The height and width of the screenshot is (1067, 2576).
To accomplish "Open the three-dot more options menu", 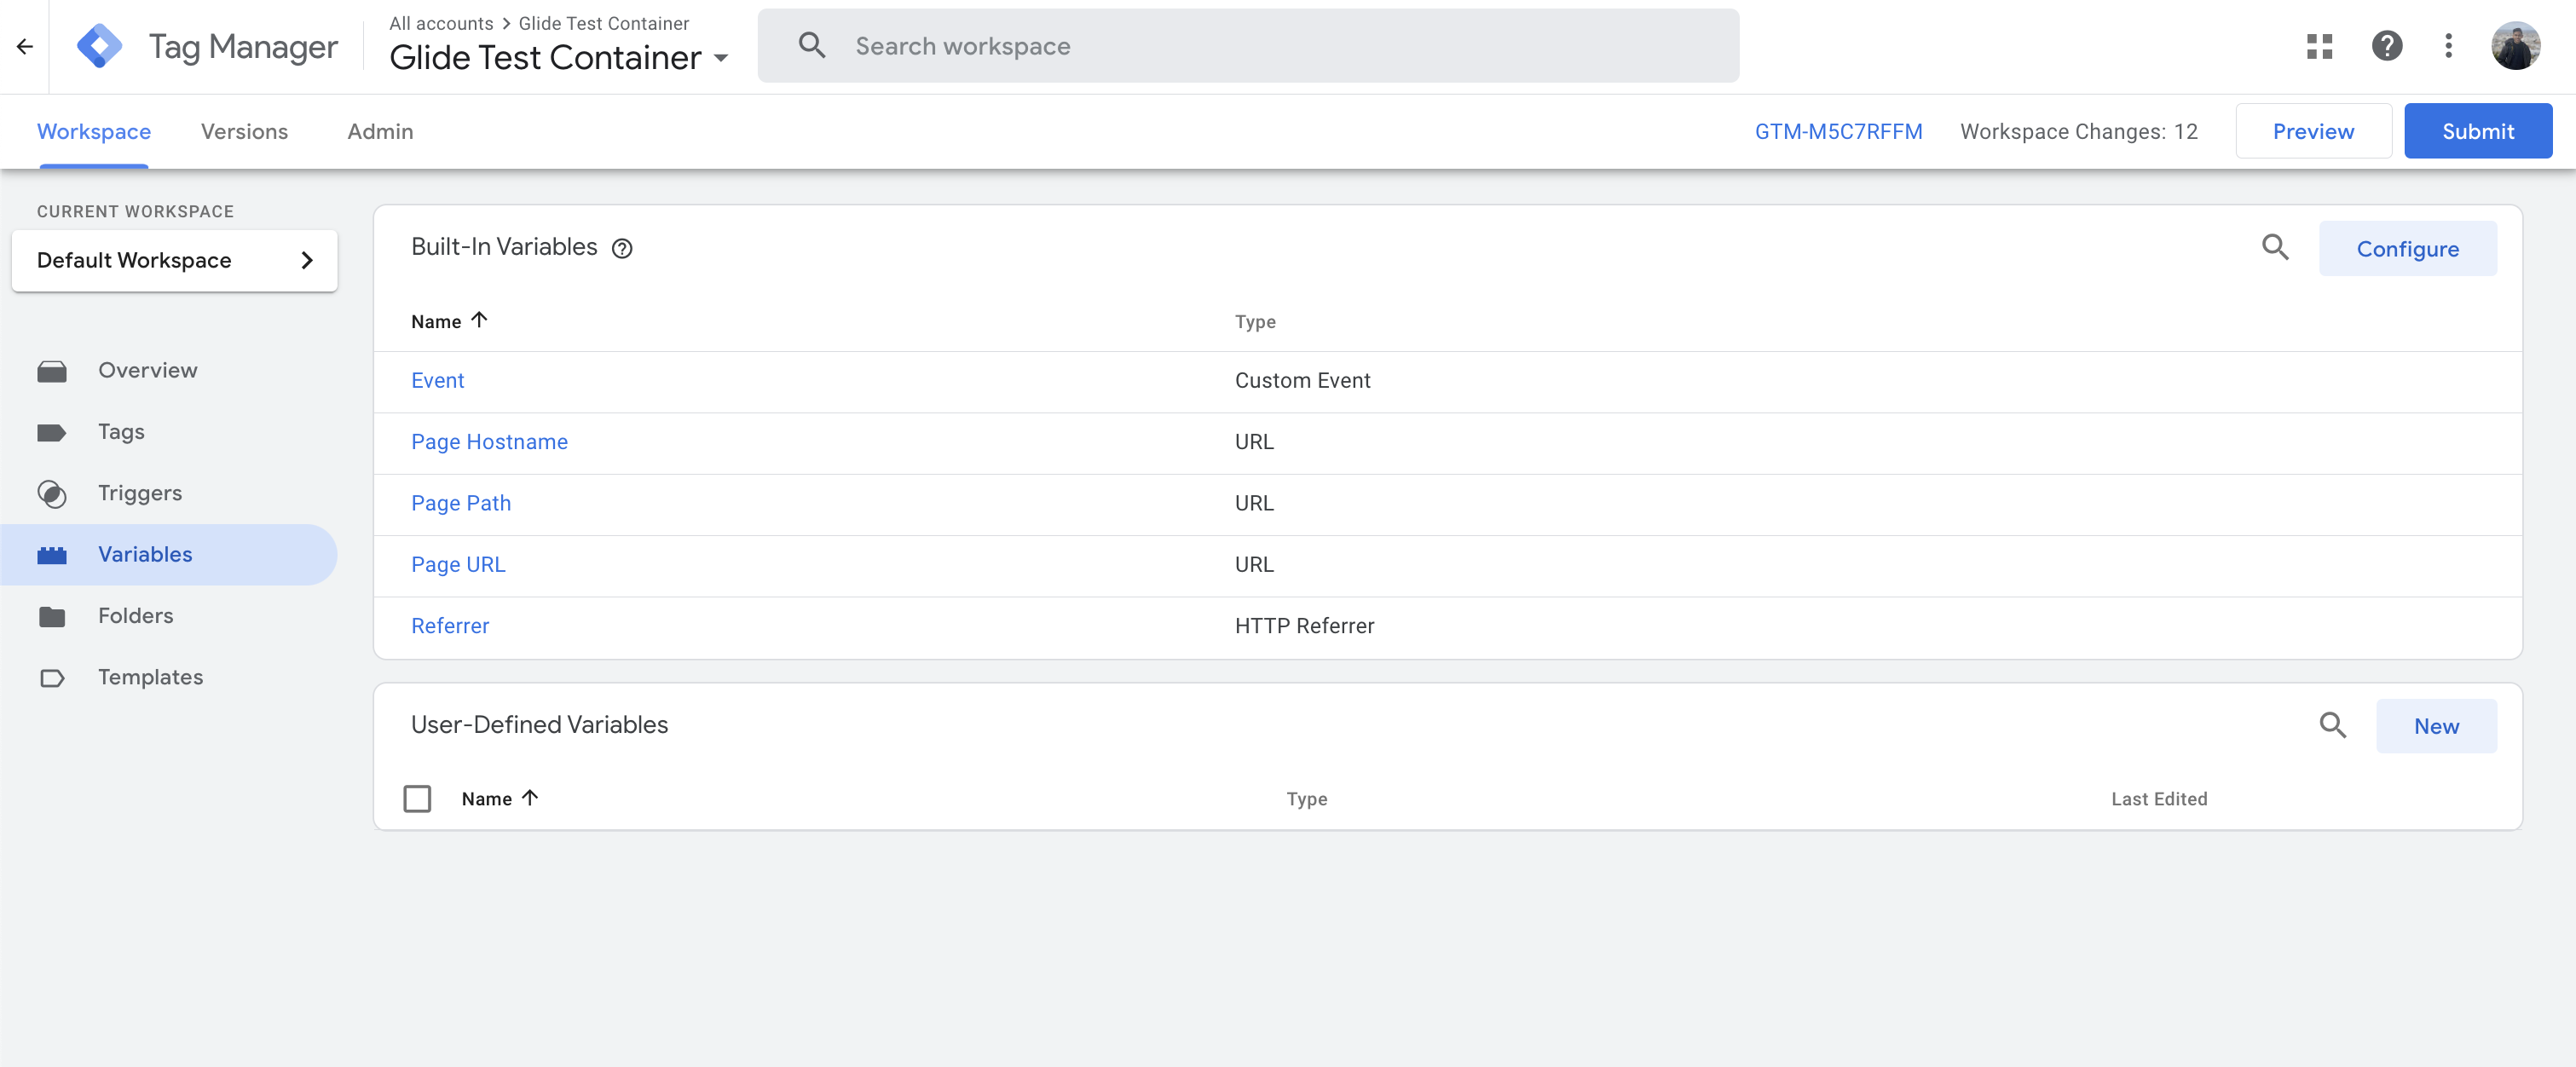I will click(x=2448, y=46).
